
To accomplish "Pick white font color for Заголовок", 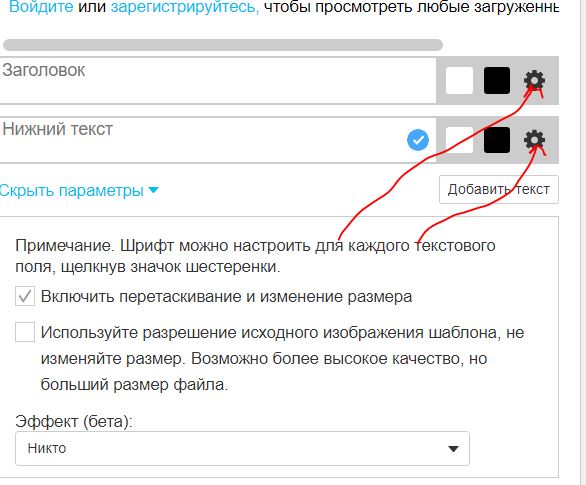I will (459, 80).
